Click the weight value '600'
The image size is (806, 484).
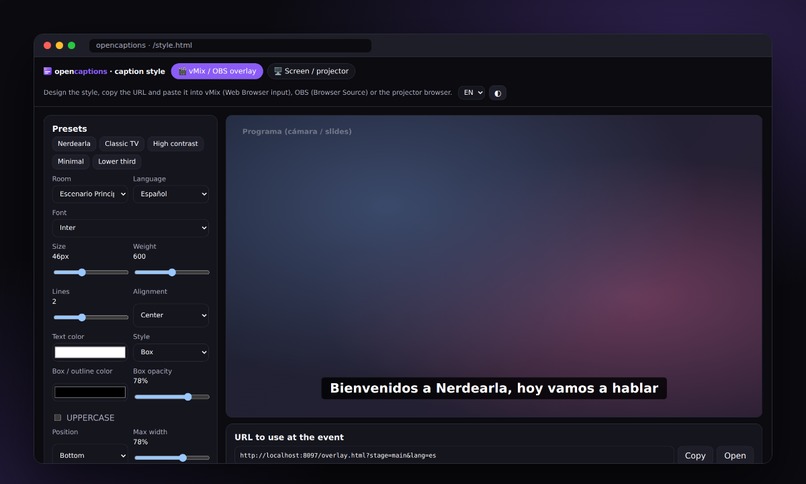[139, 256]
